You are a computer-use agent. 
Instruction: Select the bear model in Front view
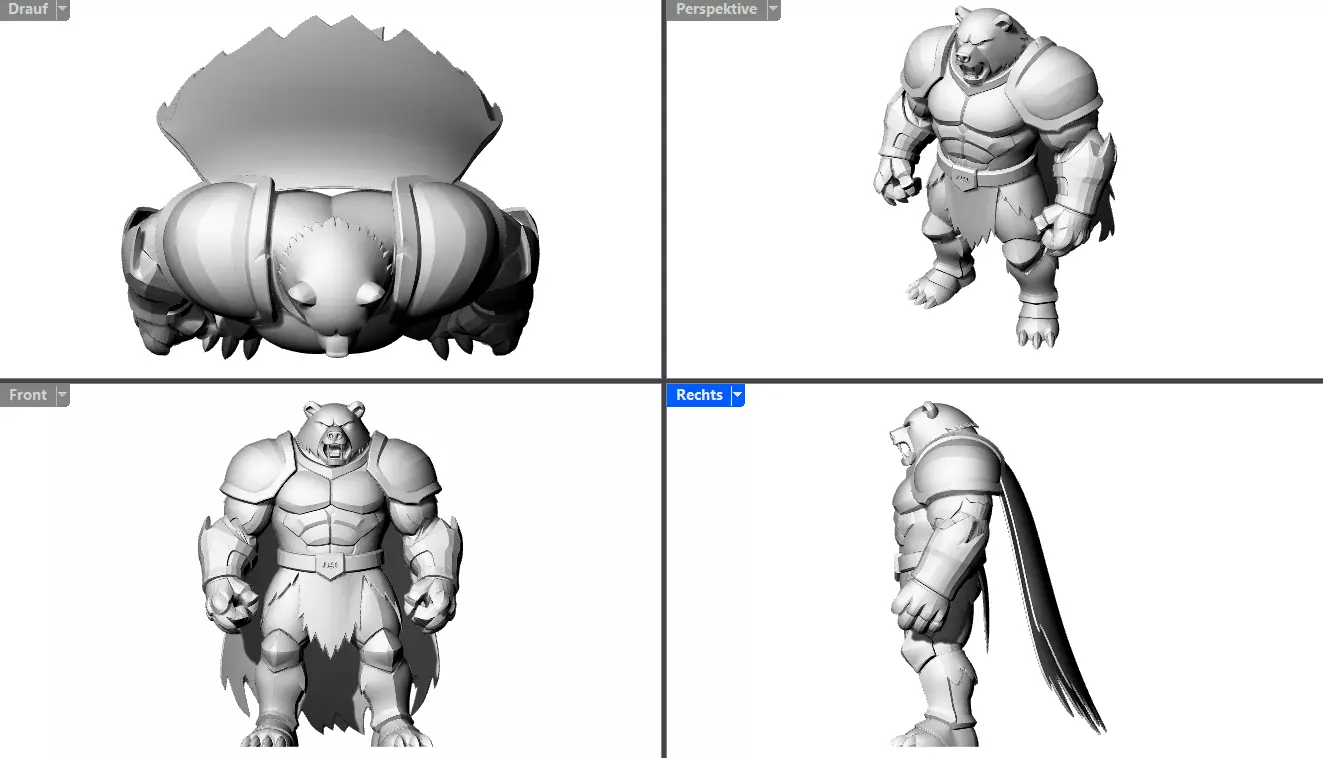click(x=331, y=575)
